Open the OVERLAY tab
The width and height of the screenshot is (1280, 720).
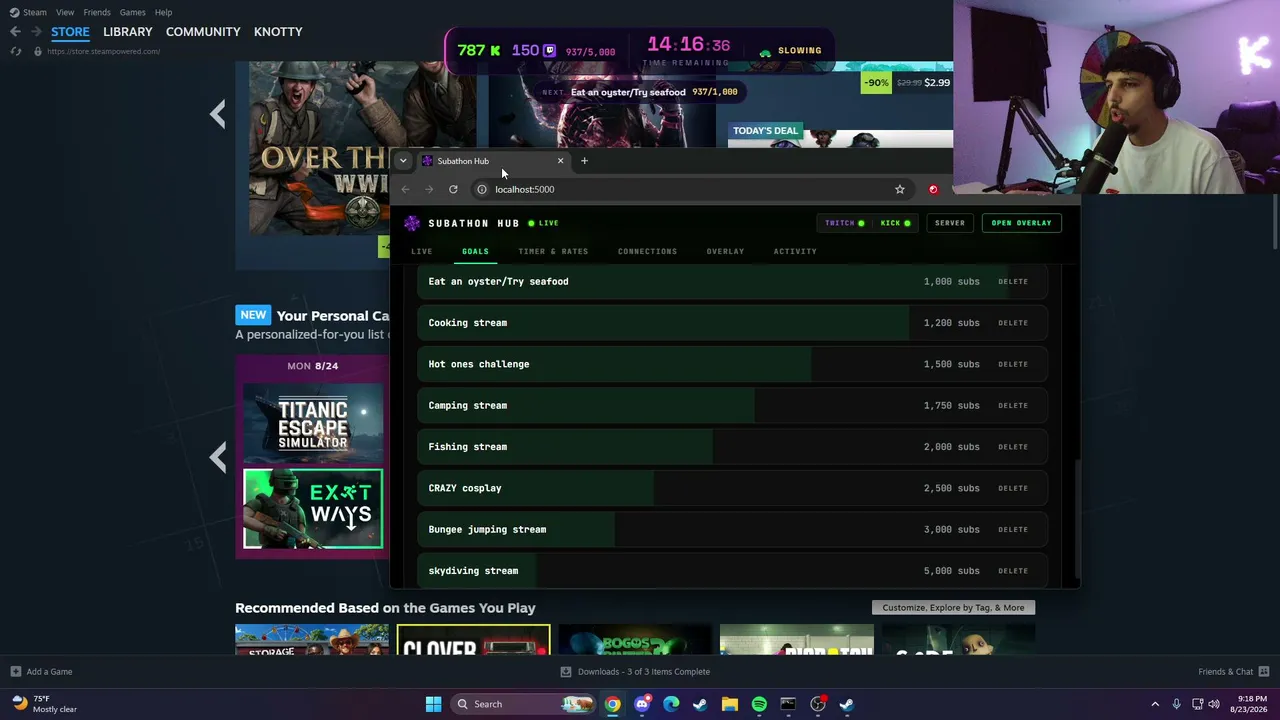pyautogui.click(x=725, y=251)
